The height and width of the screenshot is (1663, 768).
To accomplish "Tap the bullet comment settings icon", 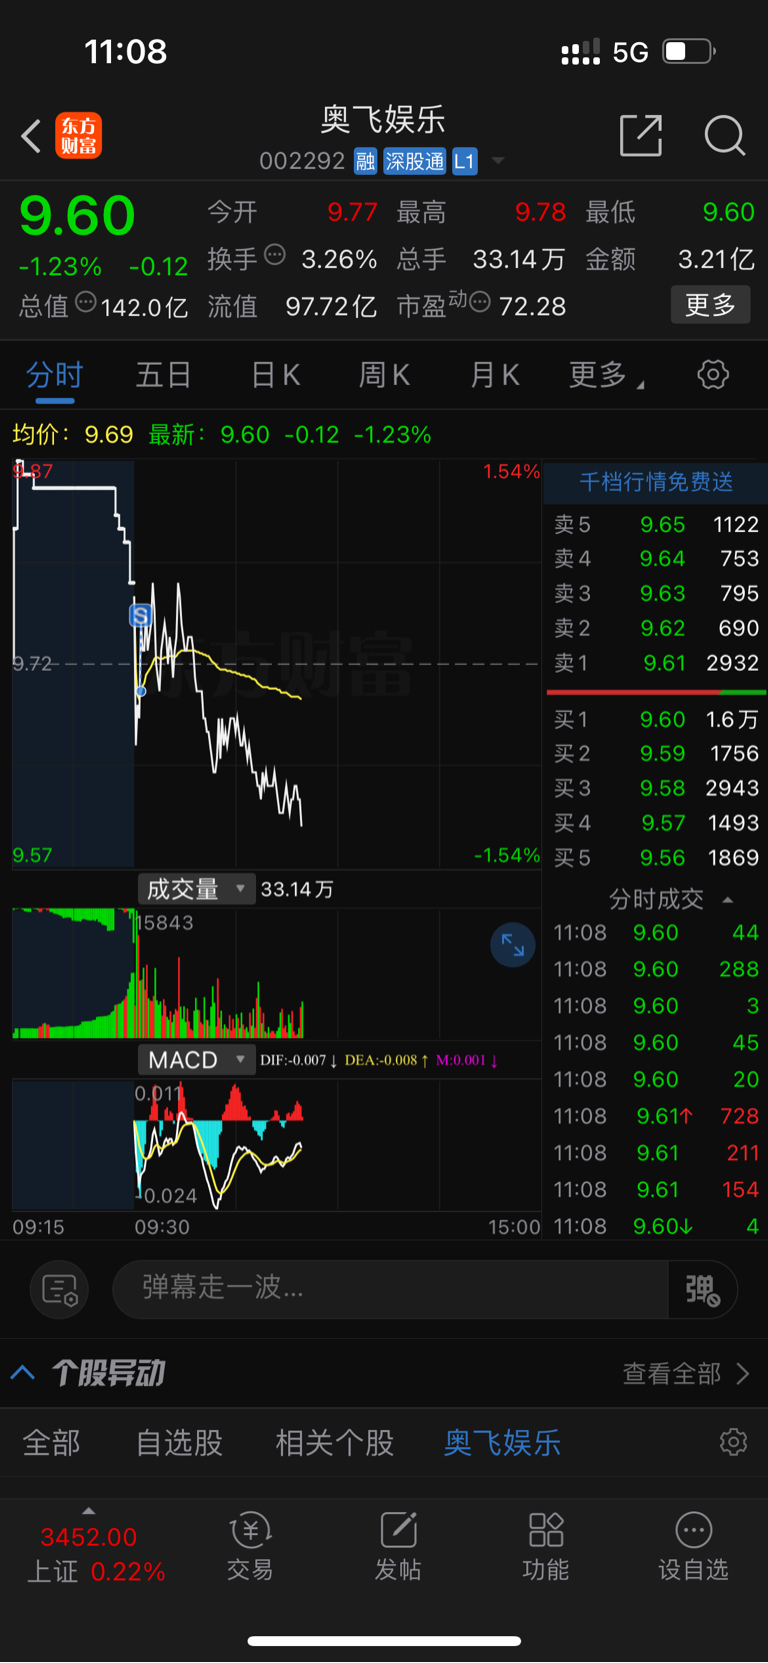I will click(x=60, y=1290).
